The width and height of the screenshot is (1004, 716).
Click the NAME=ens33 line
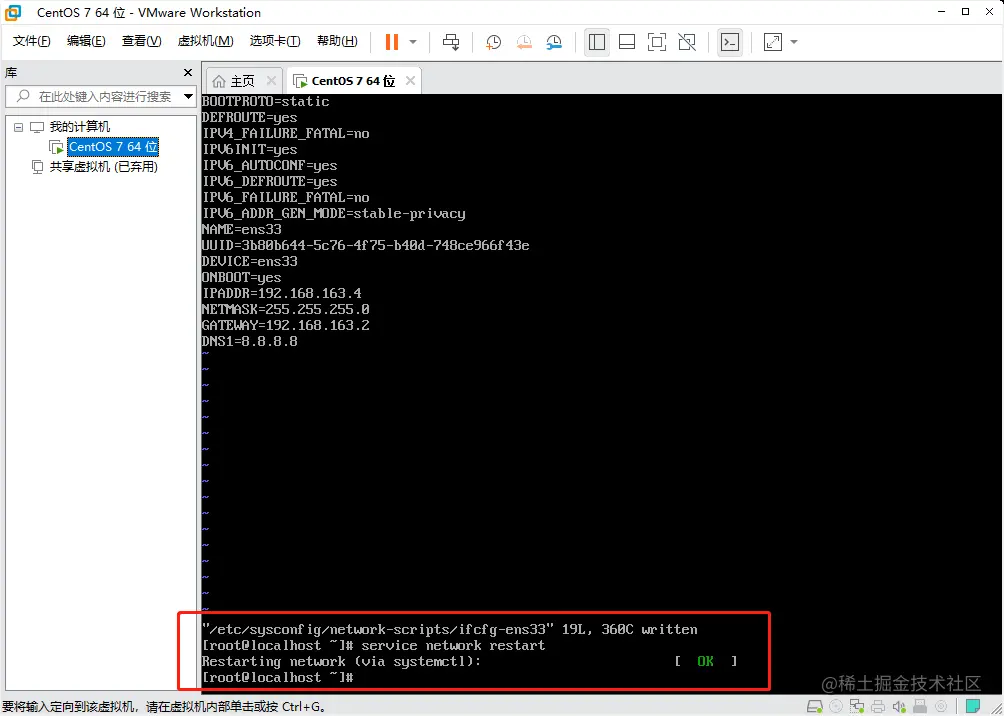click(x=241, y=229)
